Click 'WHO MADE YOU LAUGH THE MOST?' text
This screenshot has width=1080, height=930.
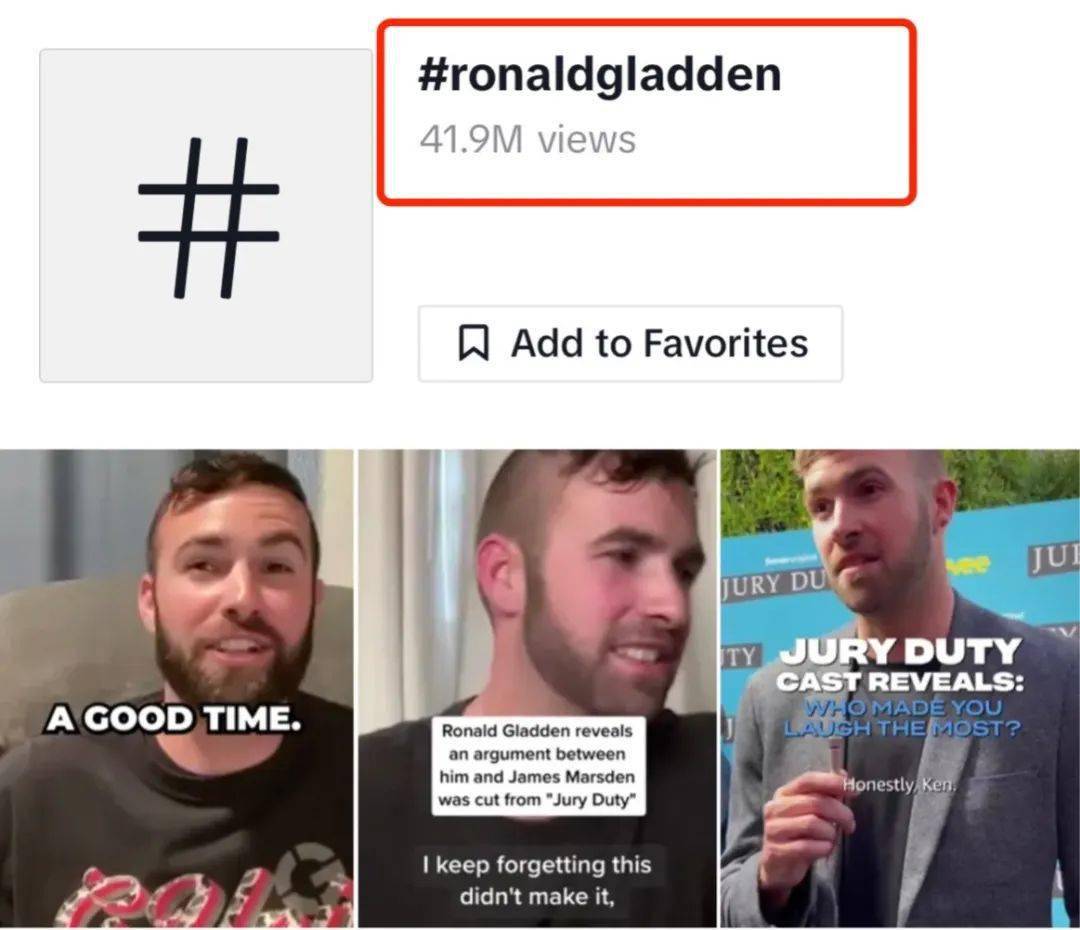click(x=902, y=718)
